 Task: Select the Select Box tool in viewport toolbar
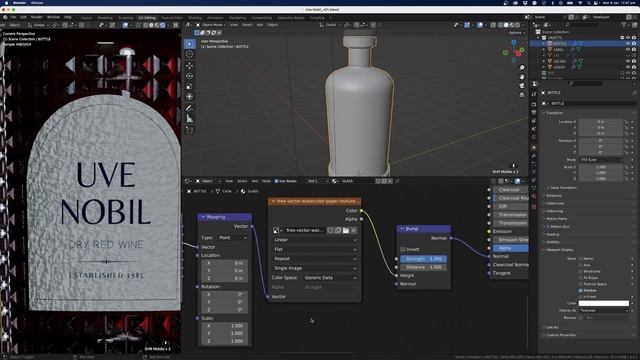click(x=189, y=44)
